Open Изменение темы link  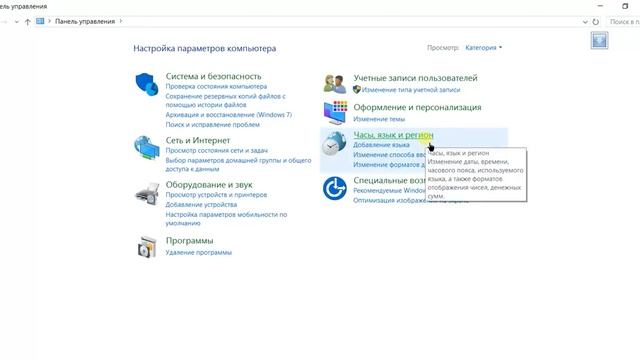379,119
